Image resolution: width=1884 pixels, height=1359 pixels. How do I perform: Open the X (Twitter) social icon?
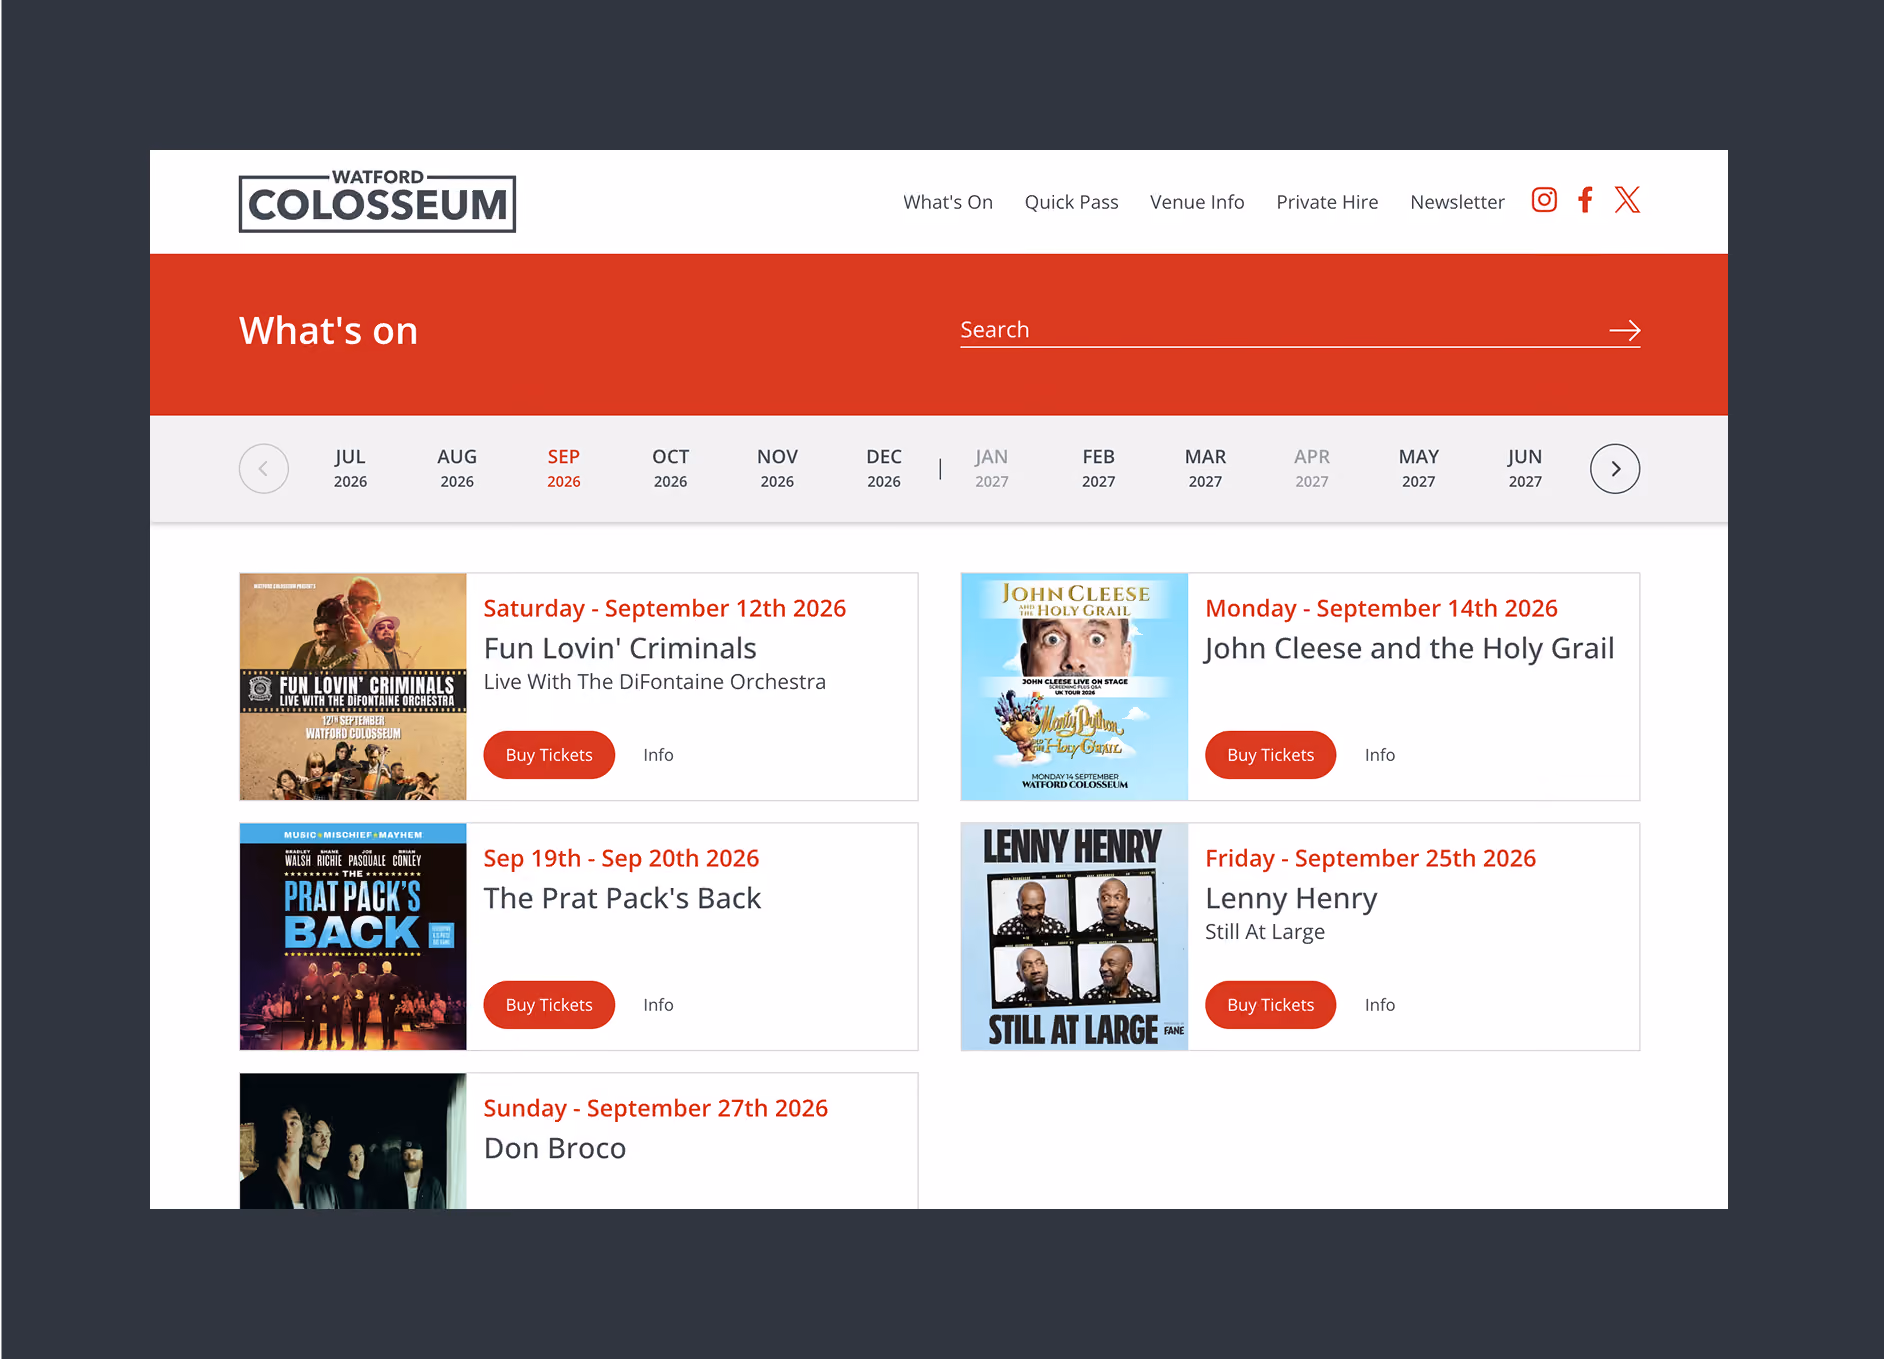pos(1627,200)
